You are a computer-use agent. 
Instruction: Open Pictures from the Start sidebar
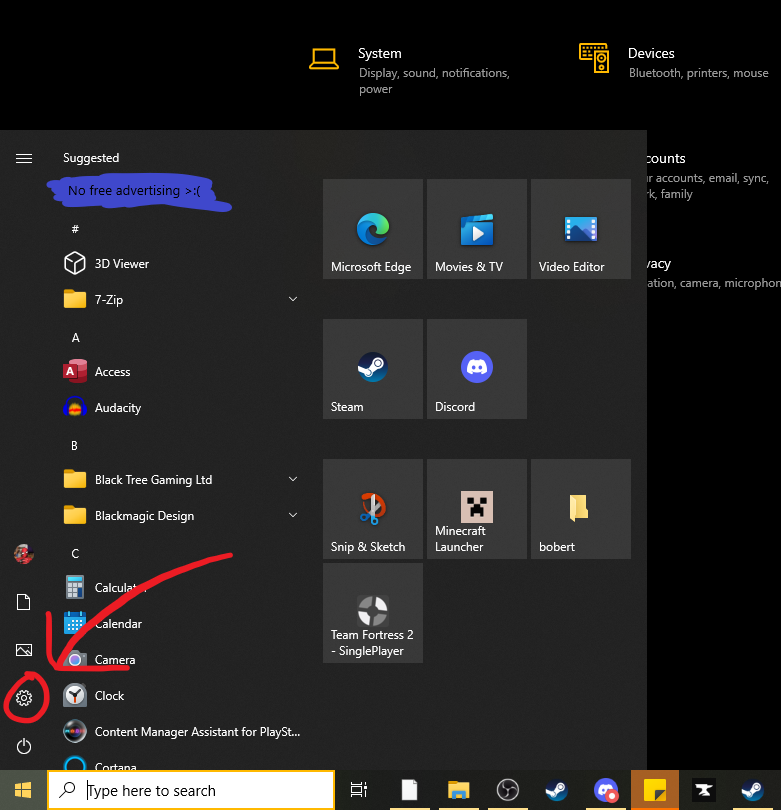tap(24, 650)
